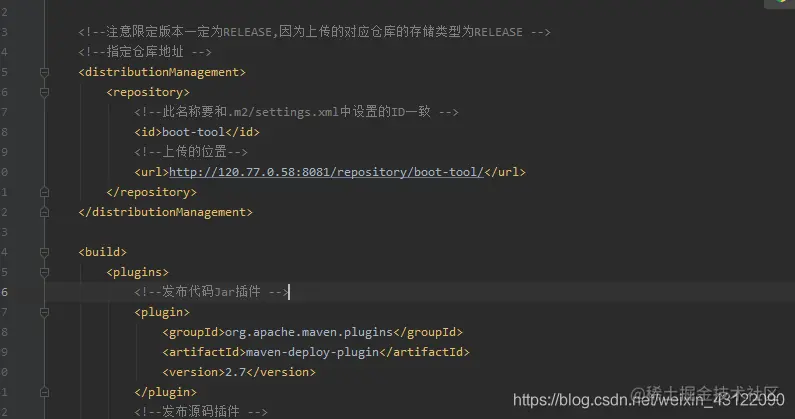Collapse the <plugins> tag fold marker
This screenshot has height=419, width=795.
(45, 272)
